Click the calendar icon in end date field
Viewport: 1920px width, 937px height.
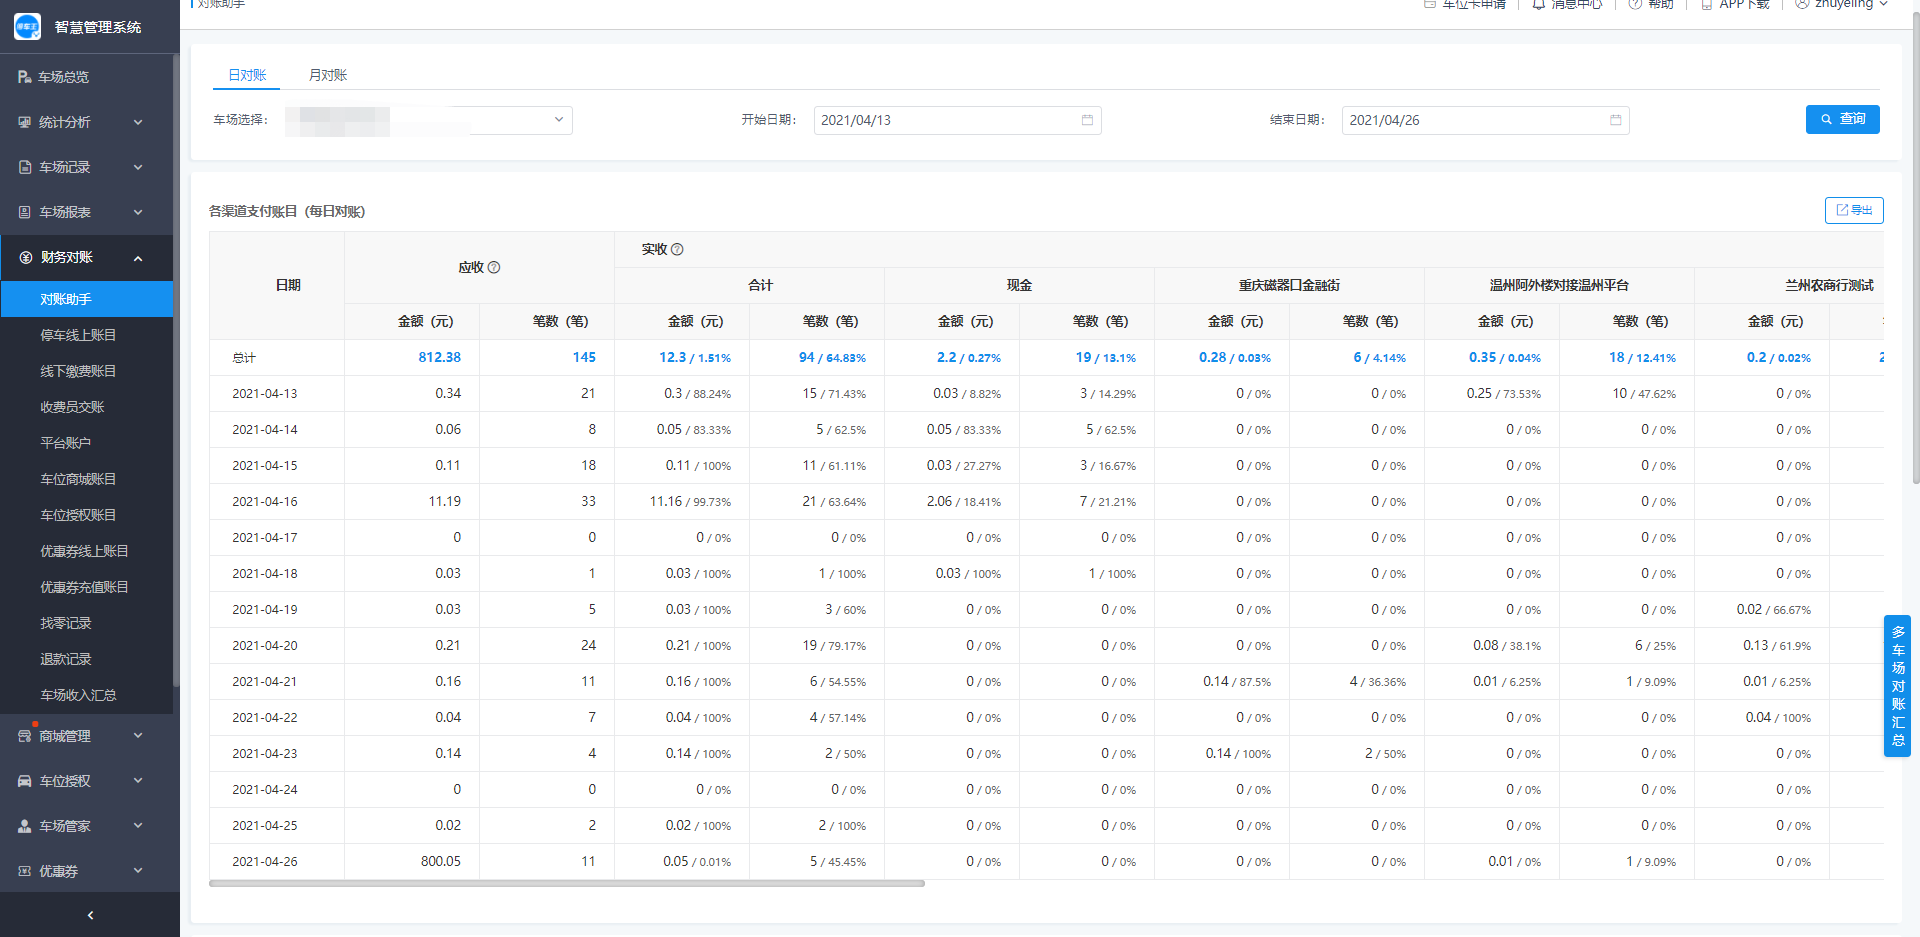coord(1615,120)
